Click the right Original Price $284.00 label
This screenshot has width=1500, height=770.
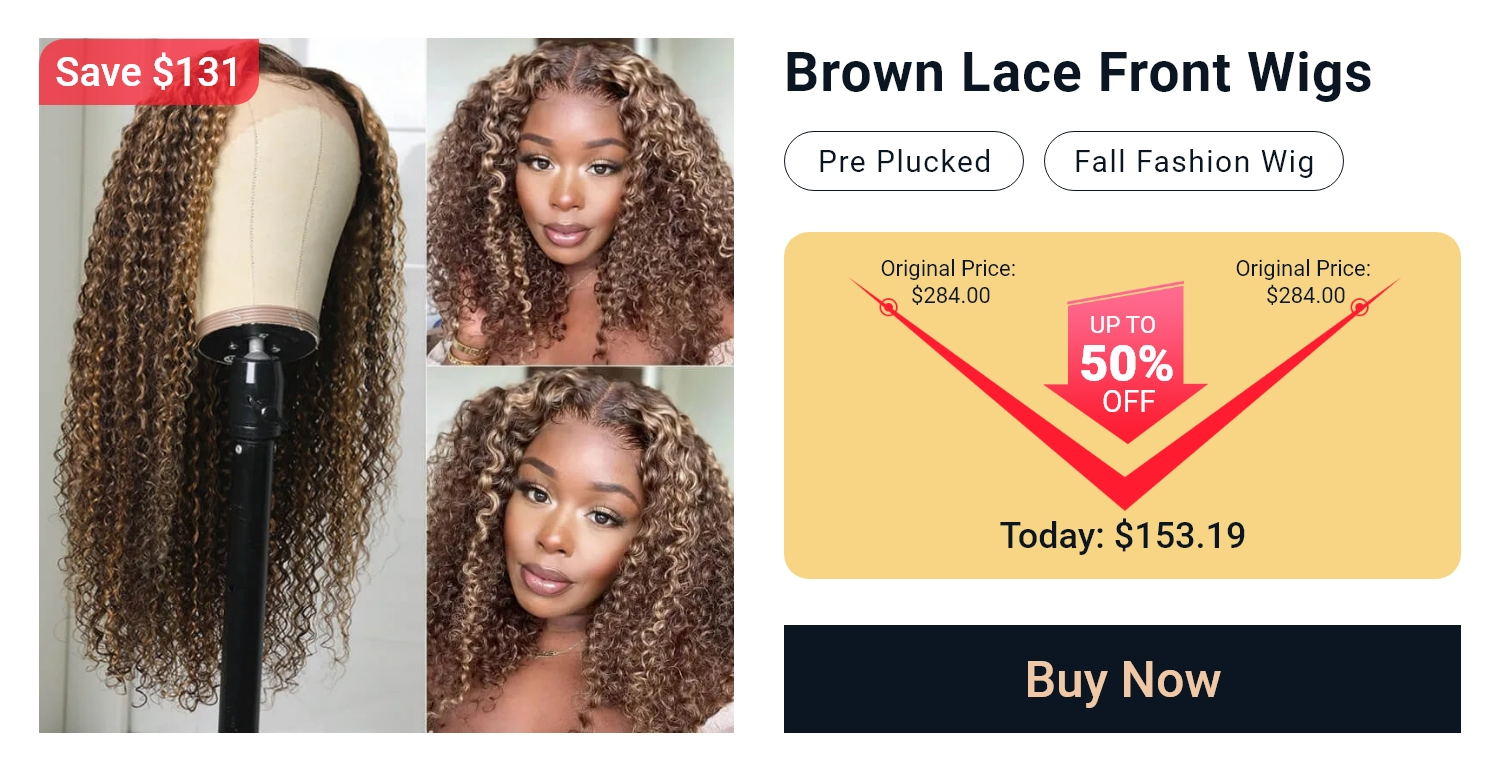1303,282
